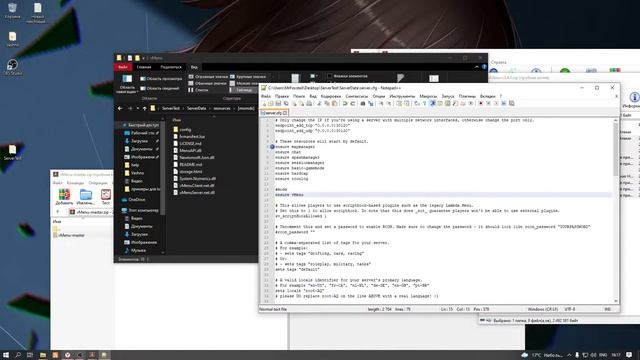Switch to Вид tab in Explorer ribbon

pos(194,67)
